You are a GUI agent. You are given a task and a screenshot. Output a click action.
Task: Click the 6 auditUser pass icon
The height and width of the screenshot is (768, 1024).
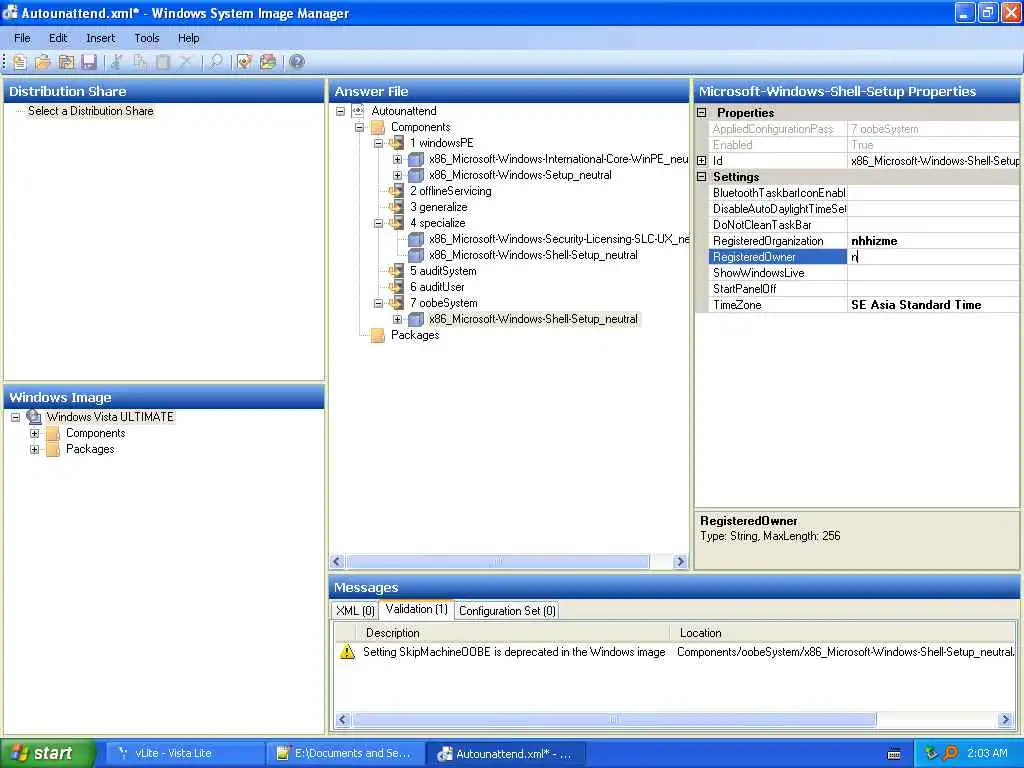[396, 287]
